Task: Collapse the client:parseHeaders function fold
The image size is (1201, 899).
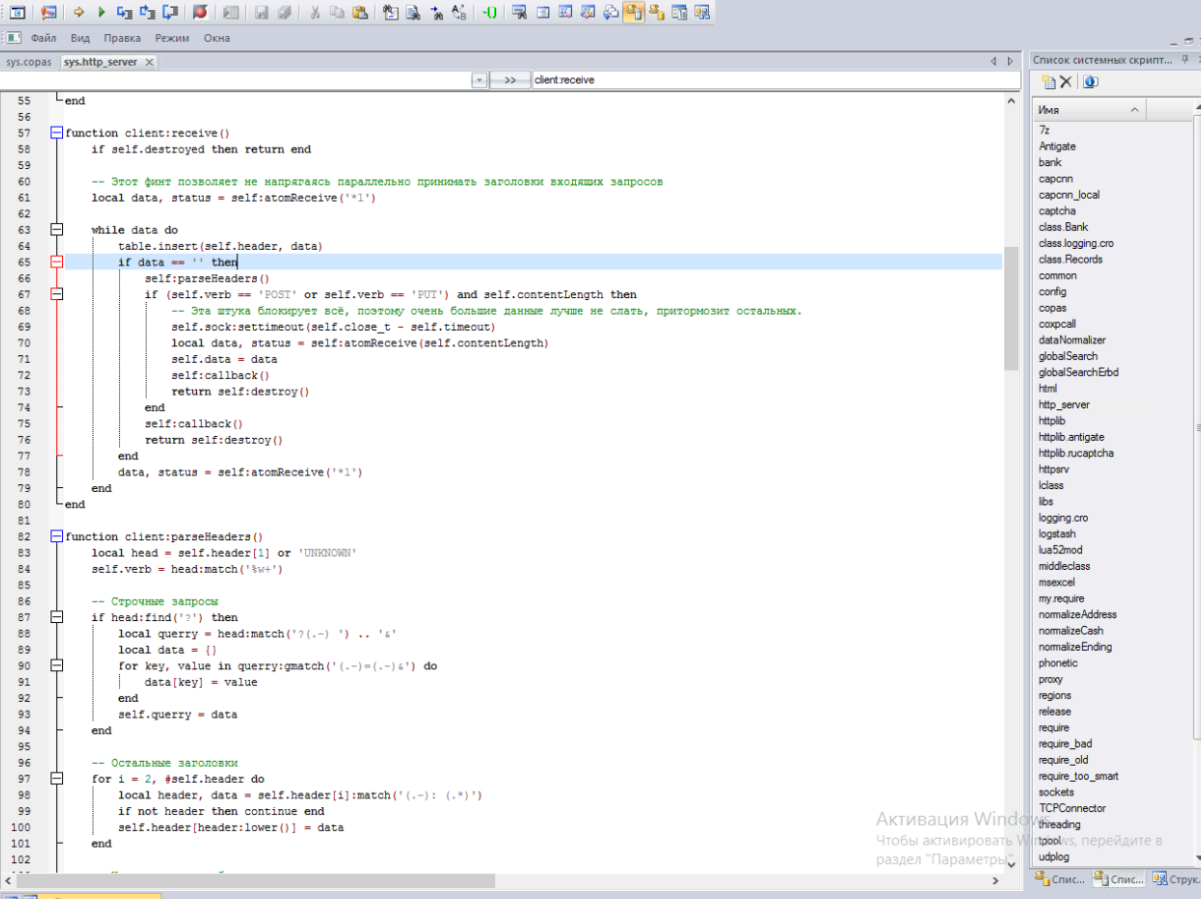Action: 57,537
